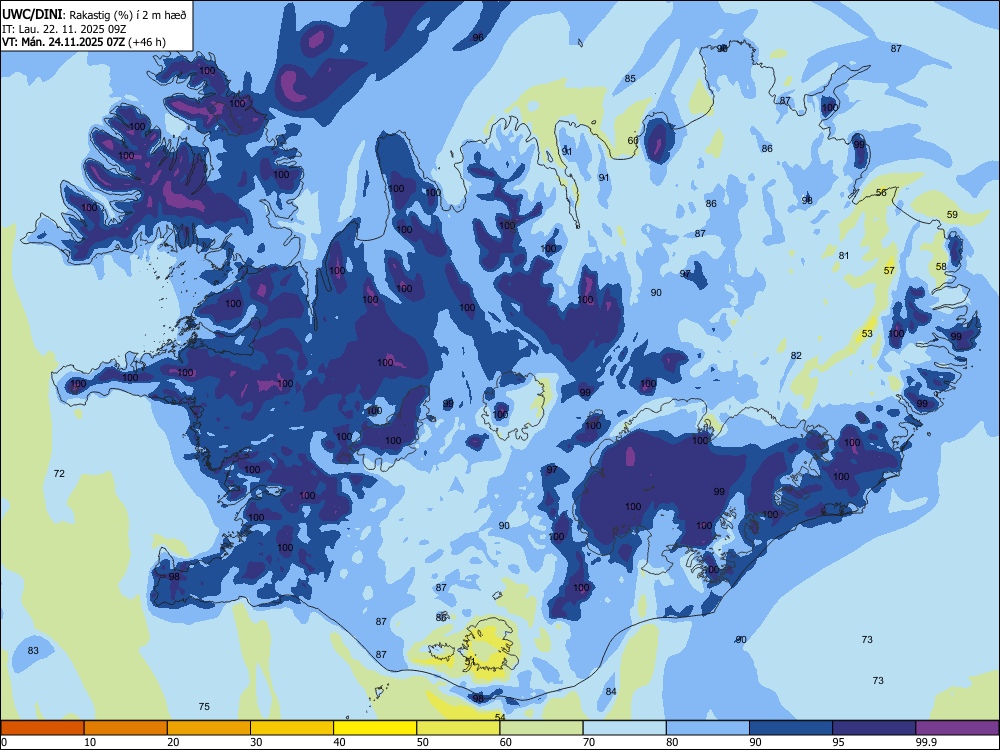Click the '72' humidity value on the map
This screenshot has width=1000, height=750.
(59, 473)
